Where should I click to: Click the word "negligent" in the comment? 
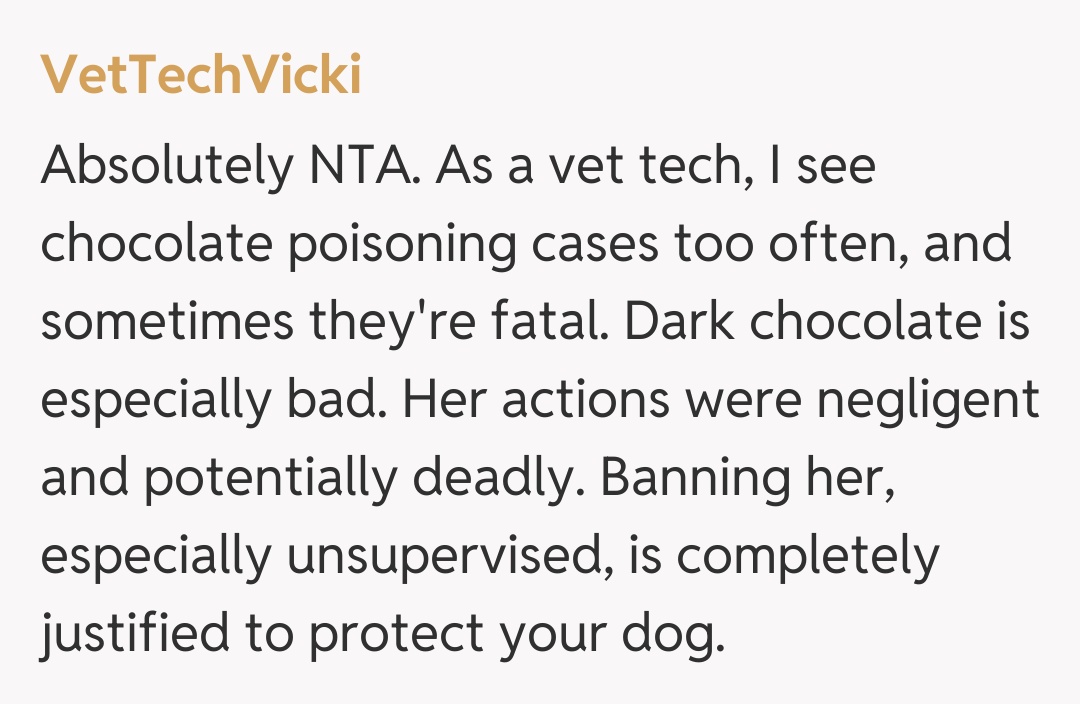928,401
